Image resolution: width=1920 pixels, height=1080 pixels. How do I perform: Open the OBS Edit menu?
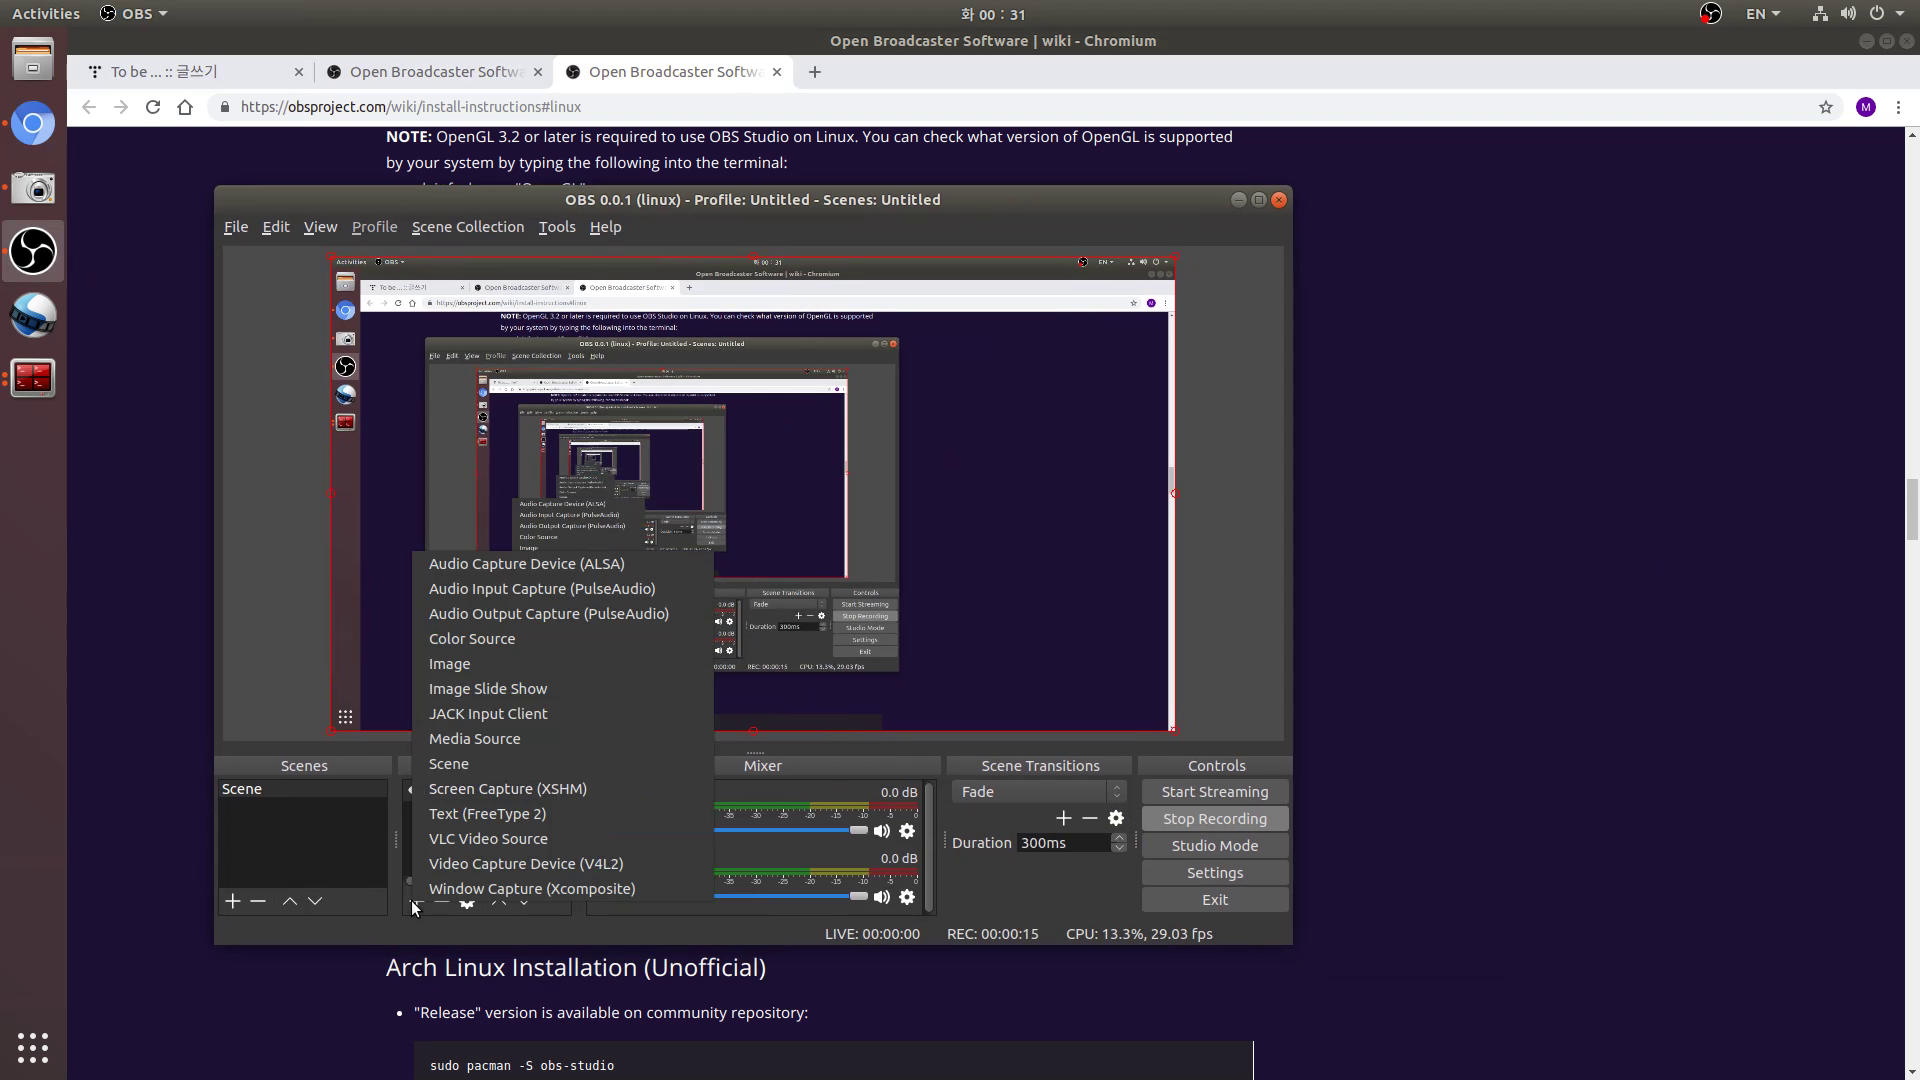pos(276,227)
